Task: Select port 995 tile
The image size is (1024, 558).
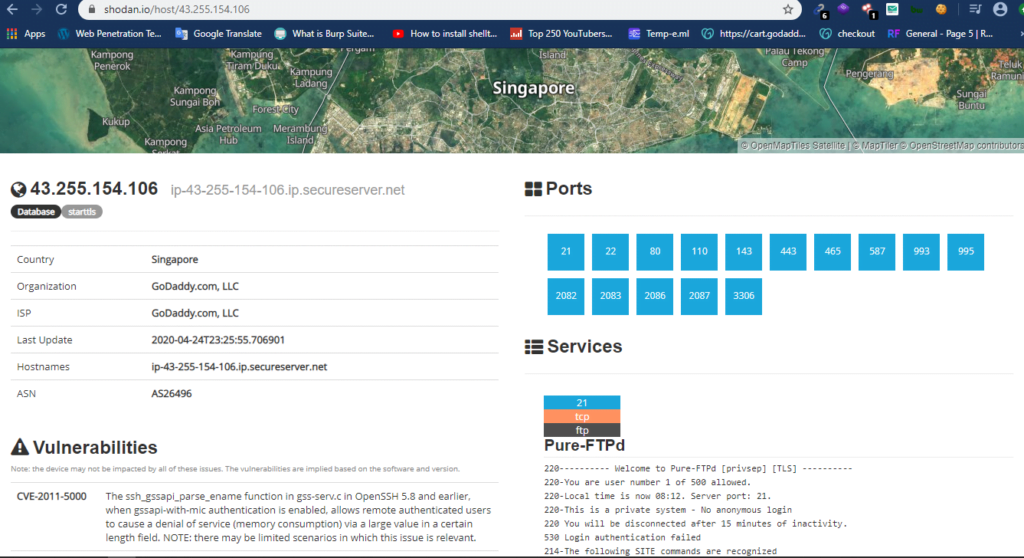Action: tap(965, 252)
